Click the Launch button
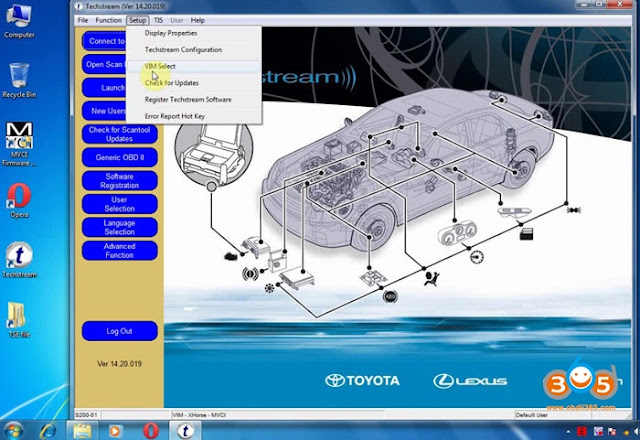Image resolution: width=640 pixels, height=440 pixels. (104, 88)
